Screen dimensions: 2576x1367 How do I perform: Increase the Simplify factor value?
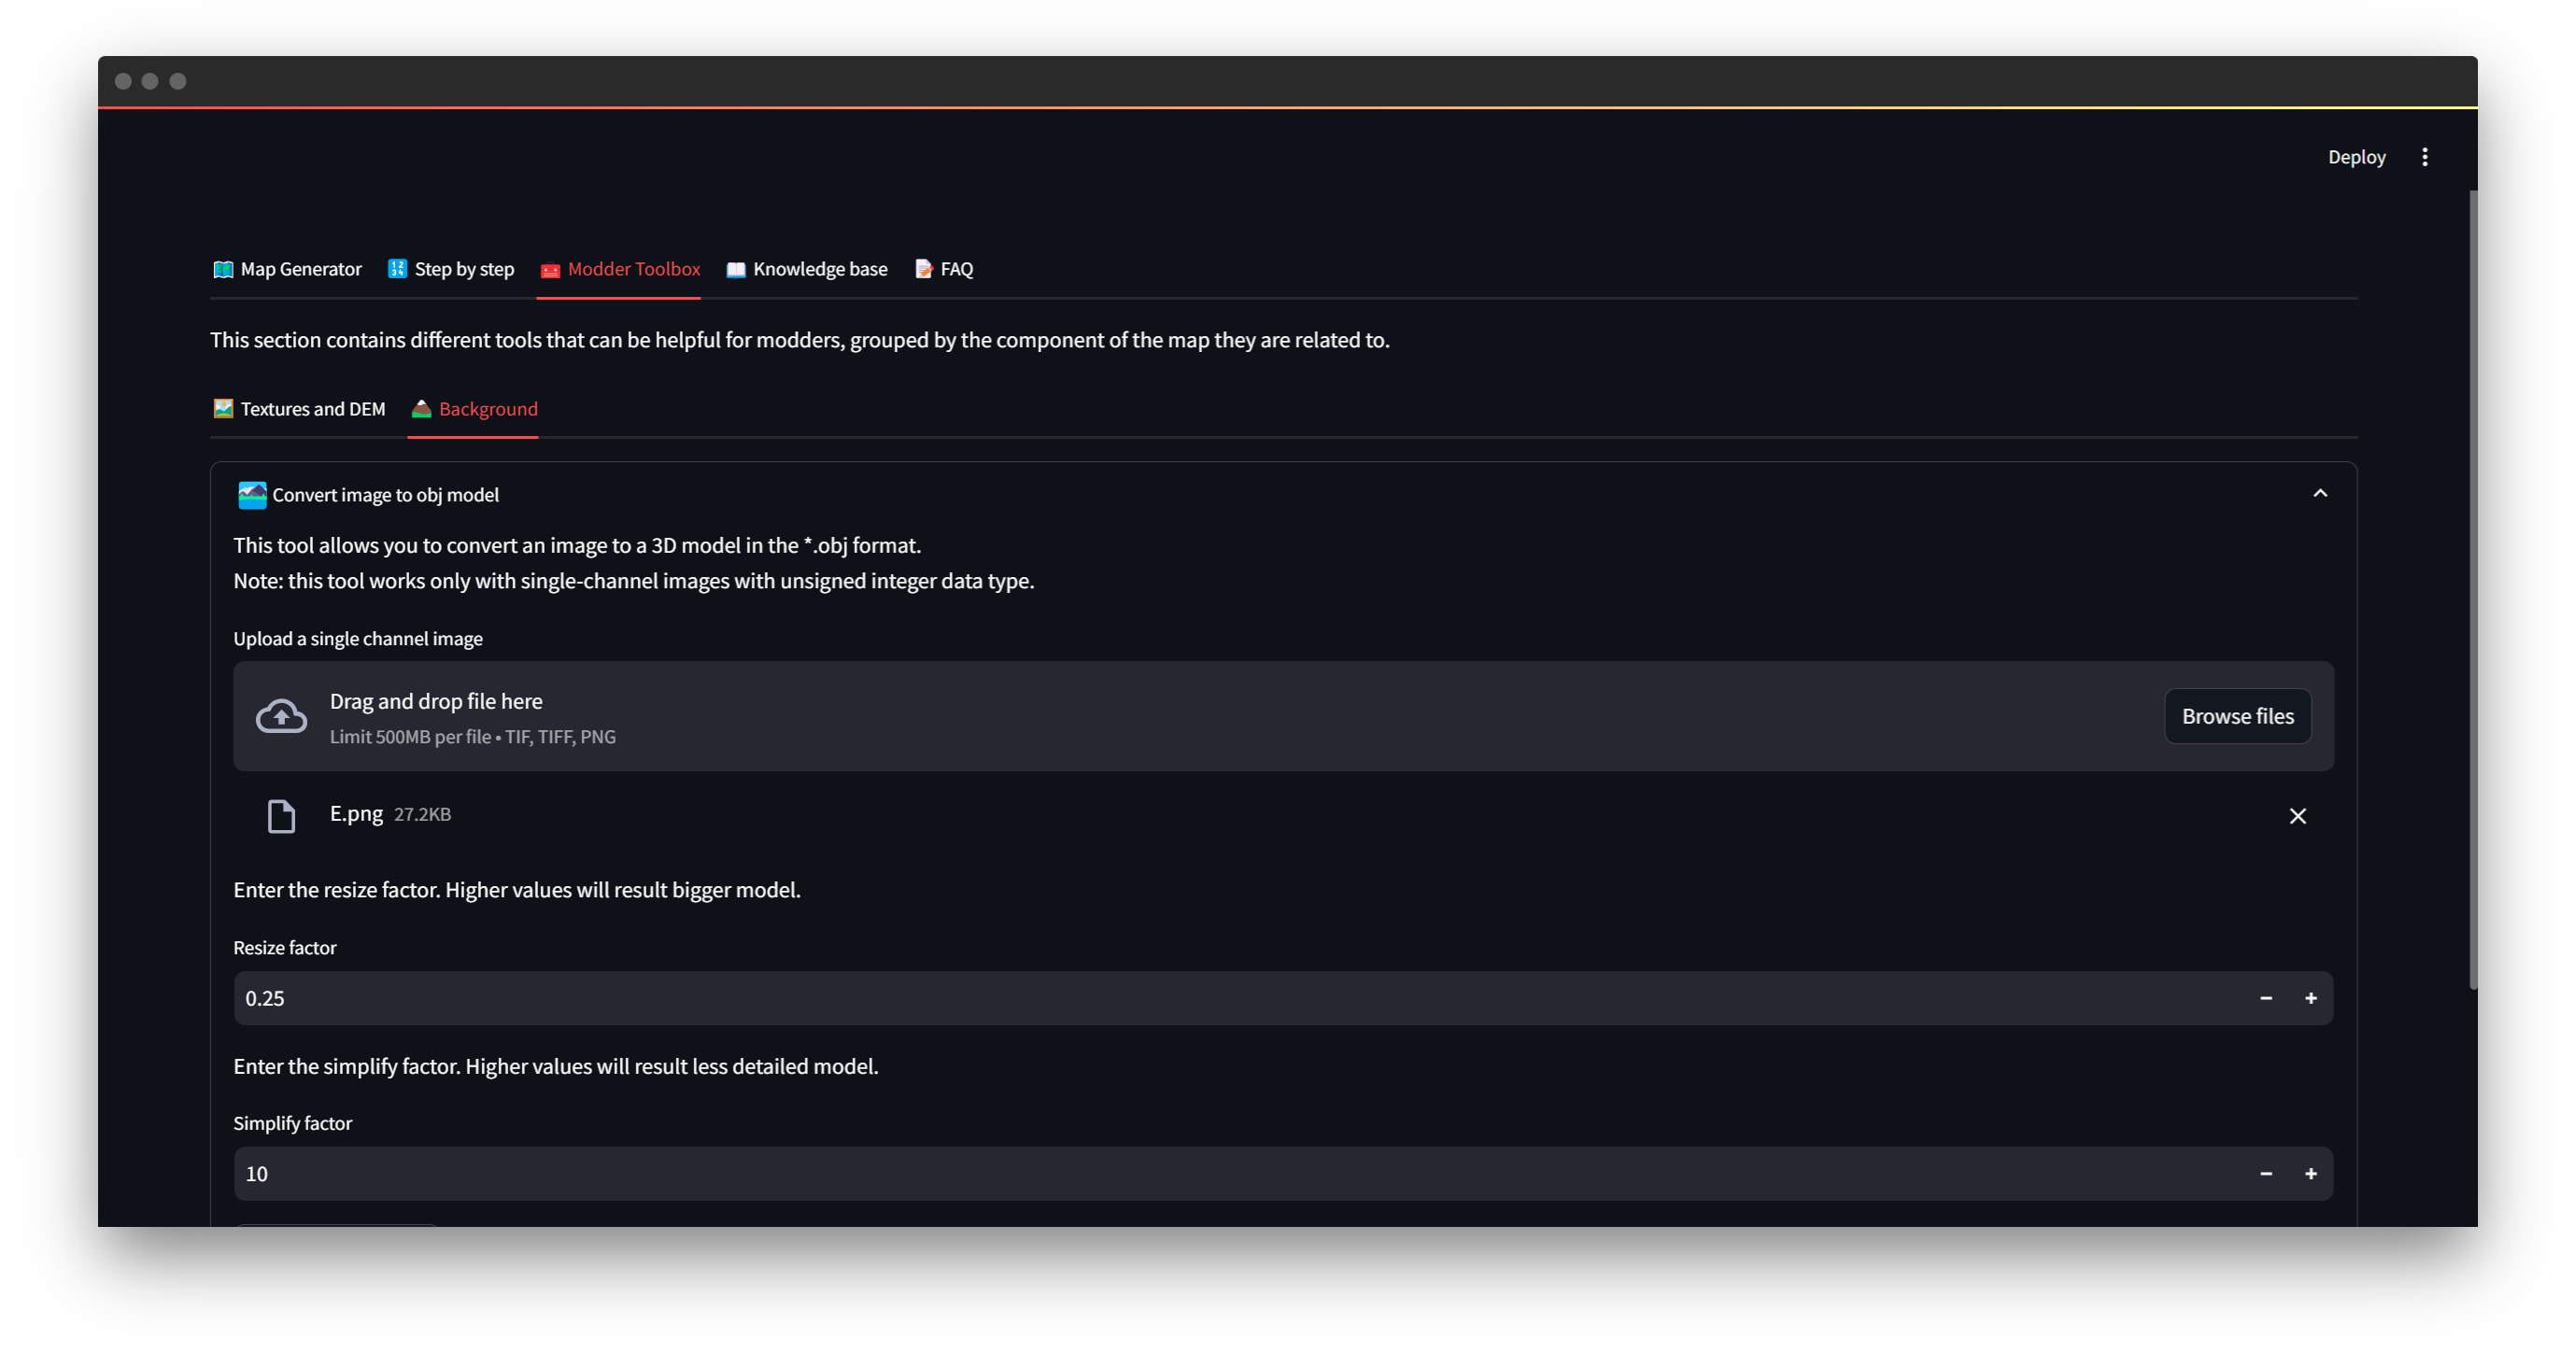(2310, 1174)
